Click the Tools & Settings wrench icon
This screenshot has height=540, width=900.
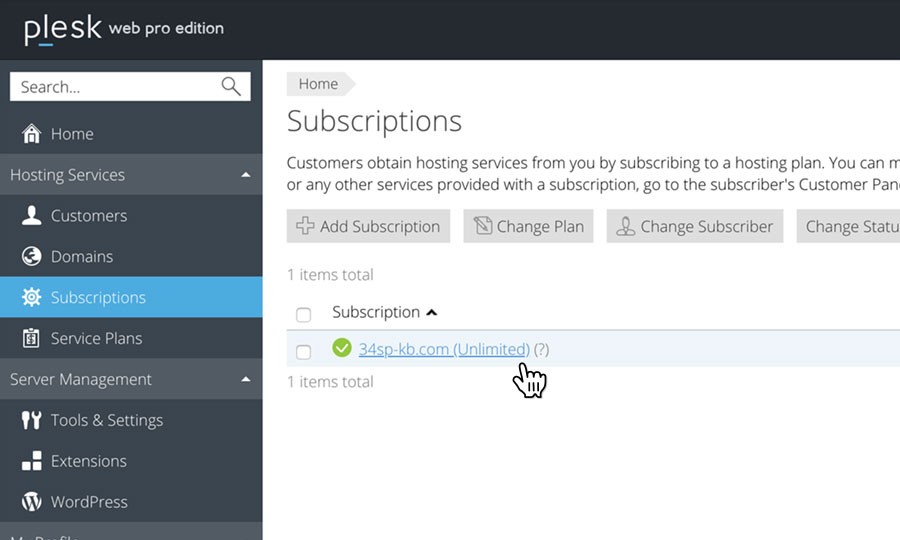32,420
